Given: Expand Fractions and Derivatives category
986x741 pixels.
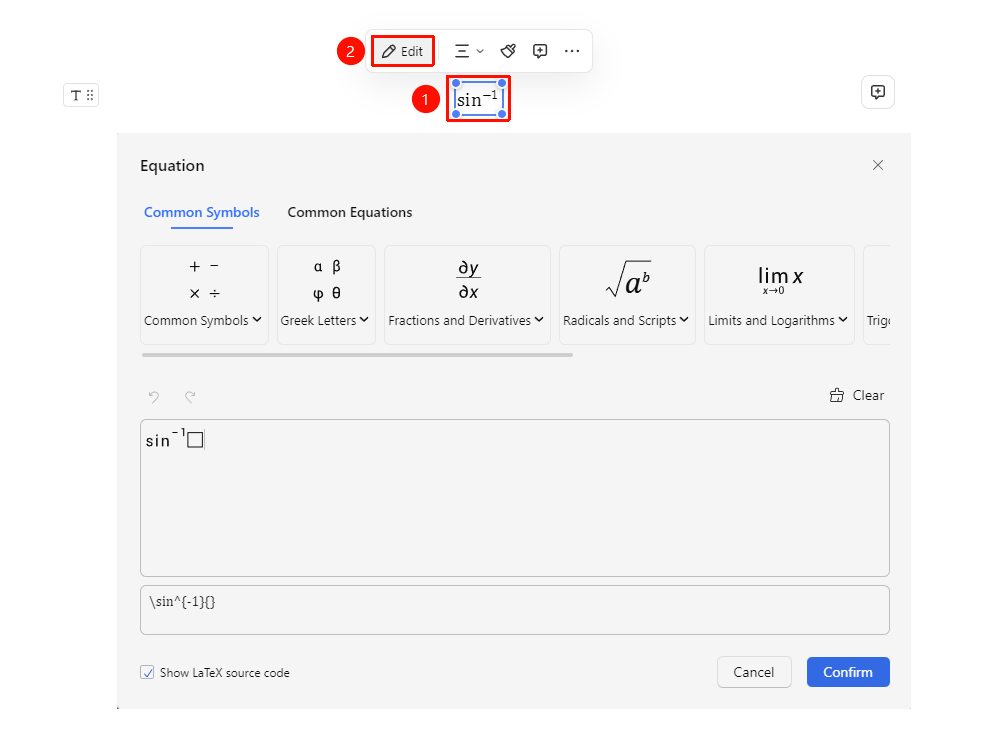Looking at the screenshot, I should pos(467,294).
